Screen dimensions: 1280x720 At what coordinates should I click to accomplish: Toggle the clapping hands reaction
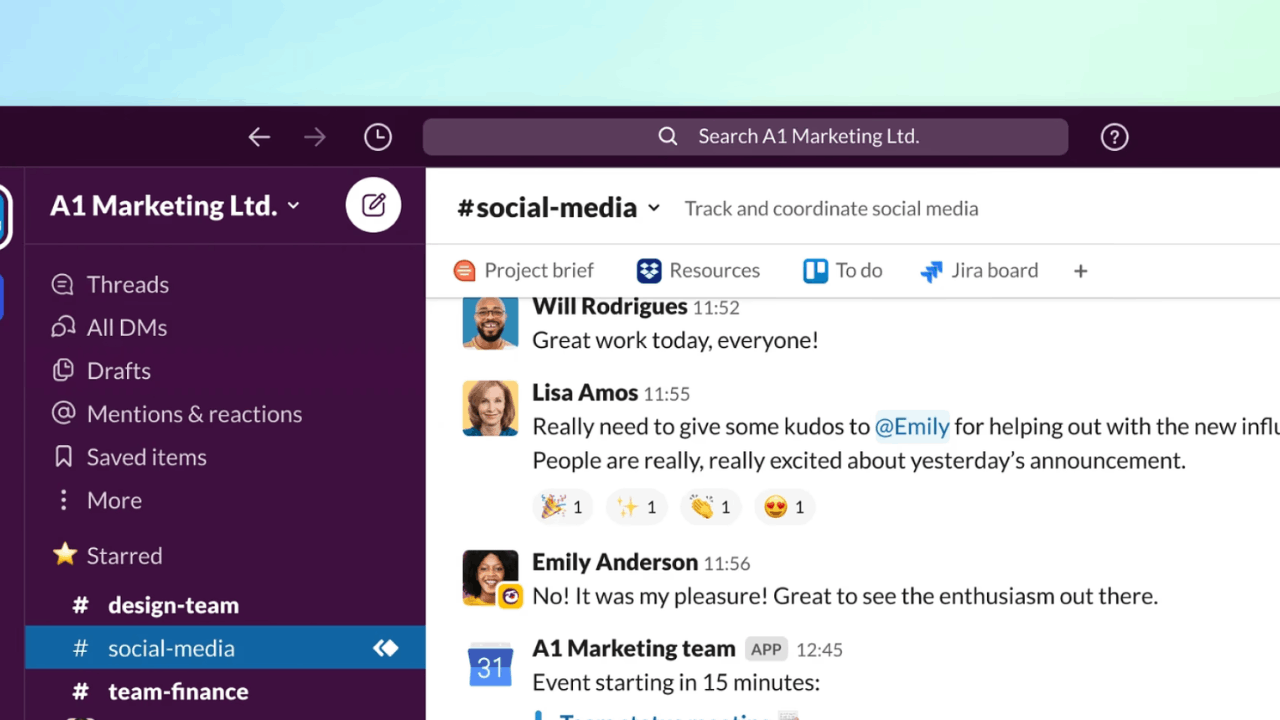coord(710,507)
